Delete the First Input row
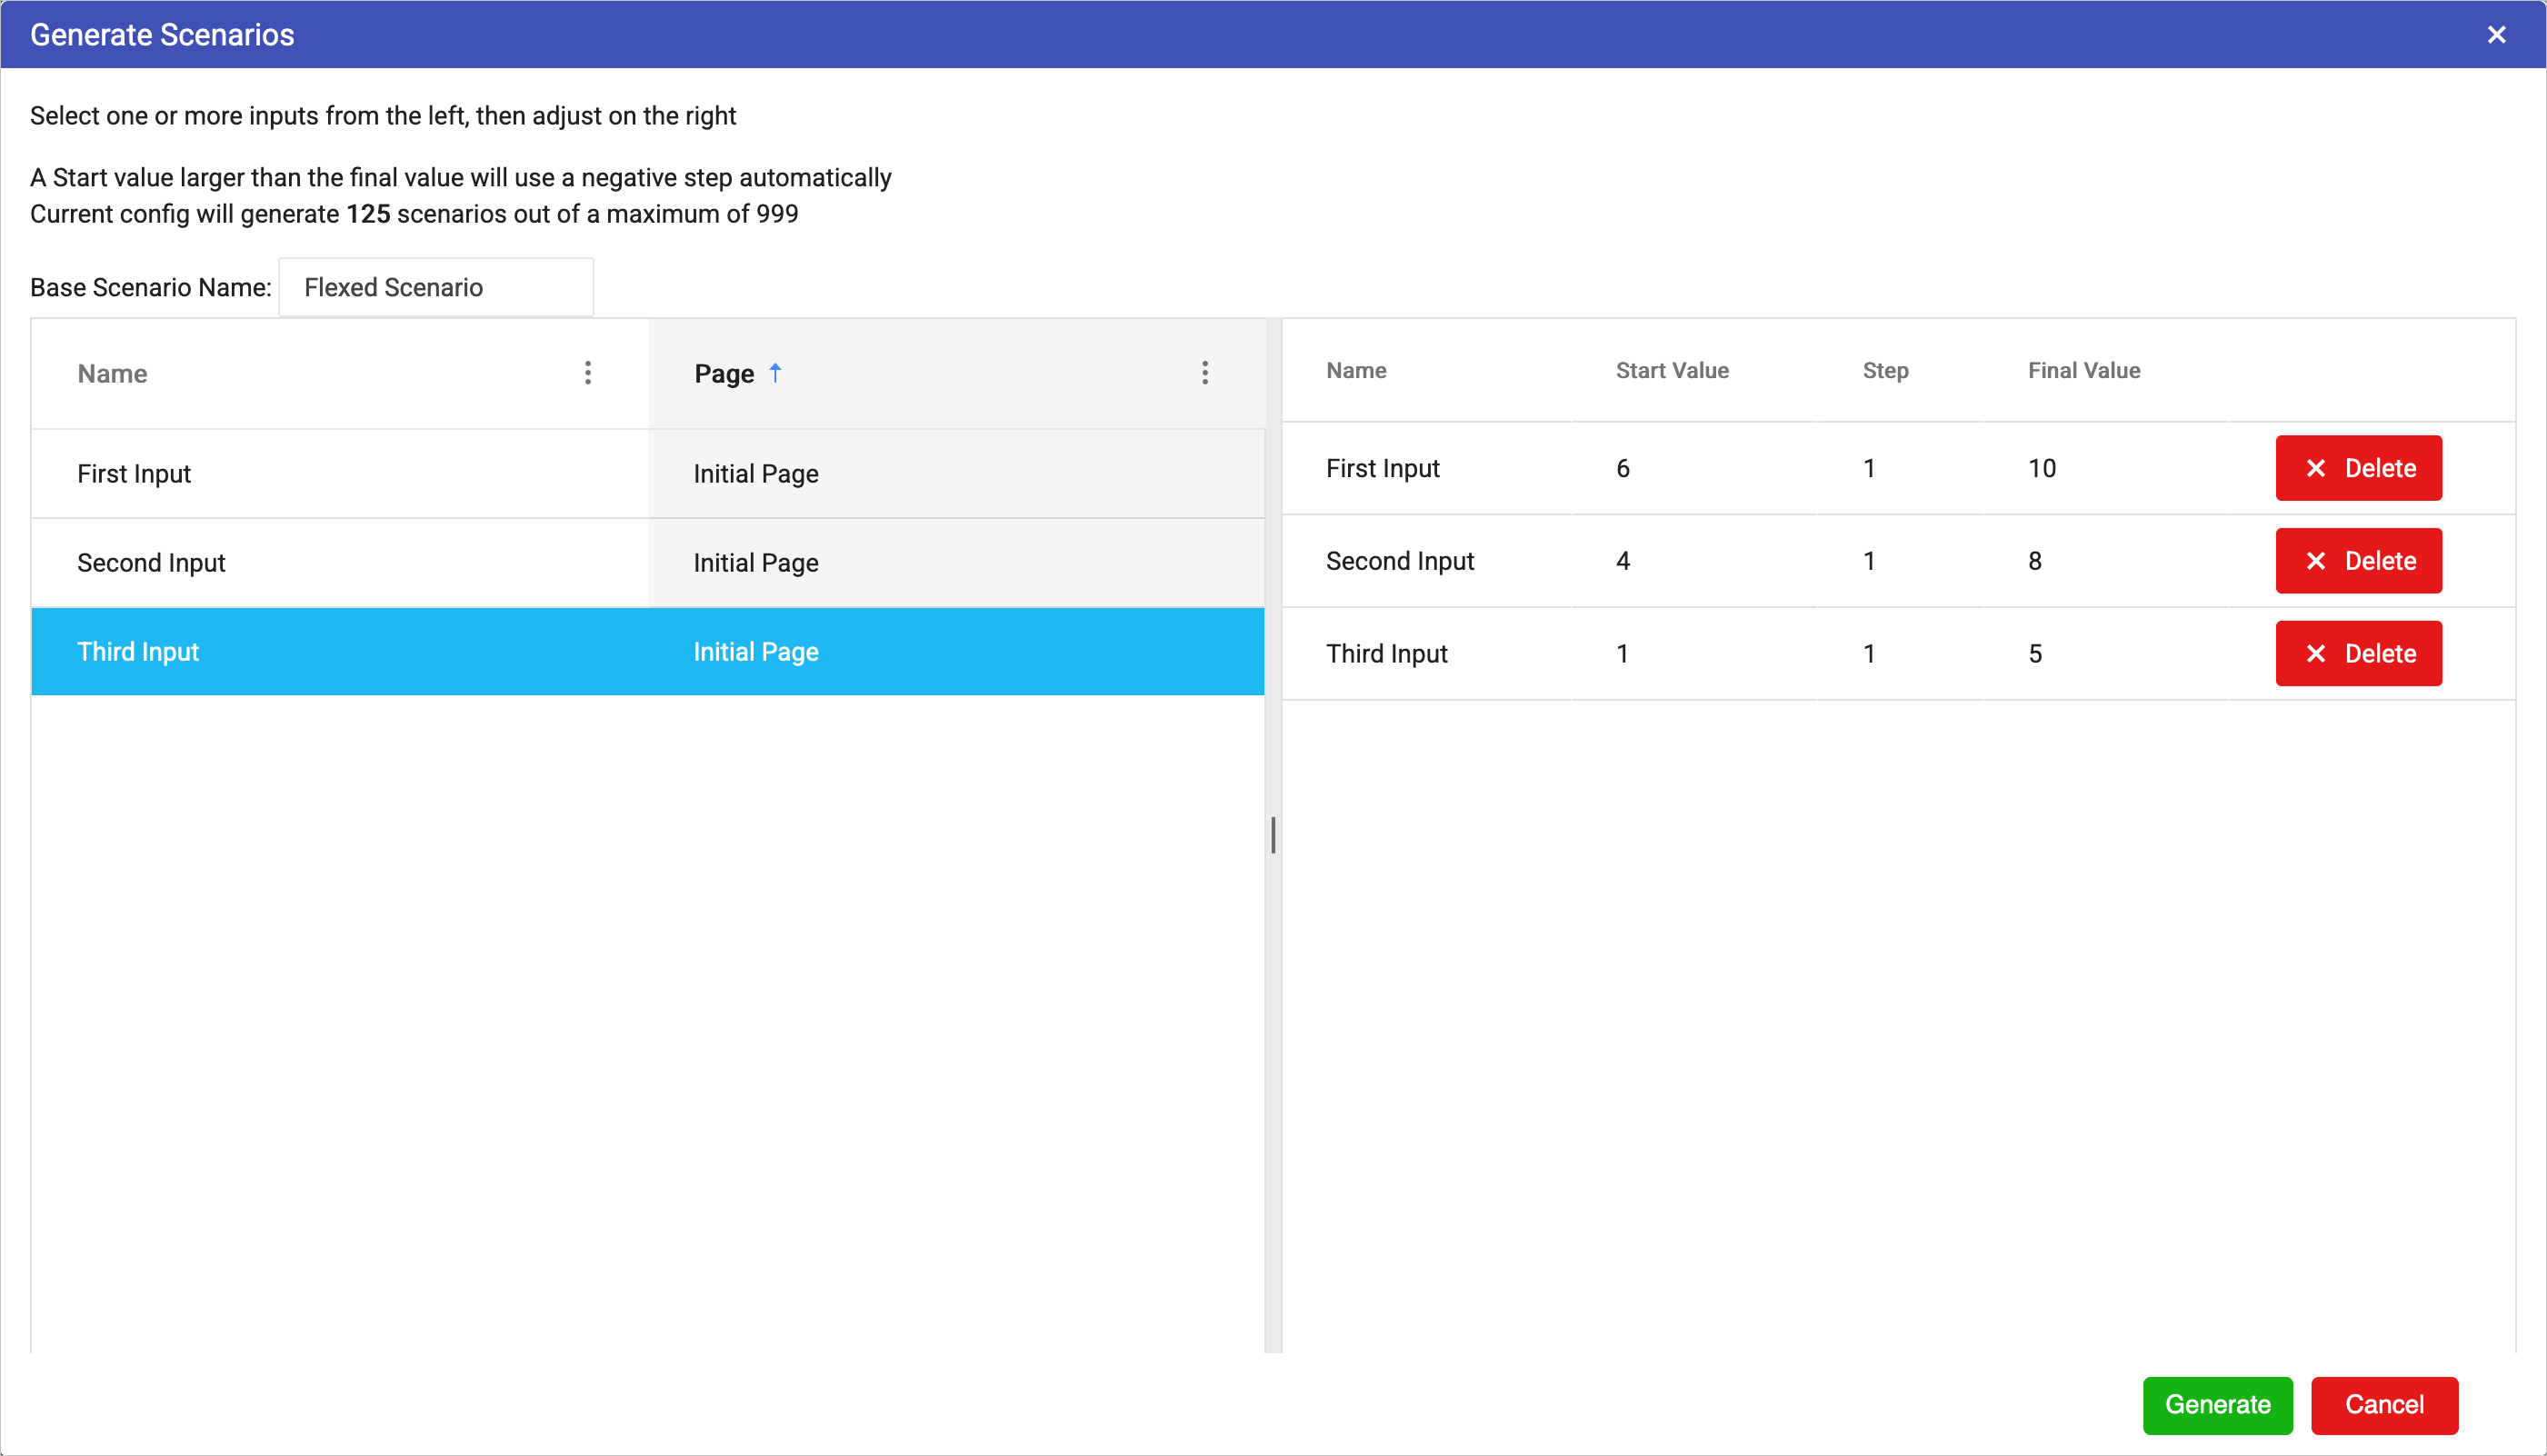The width and height of the screenshot is (2547, 1456). coord(2358,468)
